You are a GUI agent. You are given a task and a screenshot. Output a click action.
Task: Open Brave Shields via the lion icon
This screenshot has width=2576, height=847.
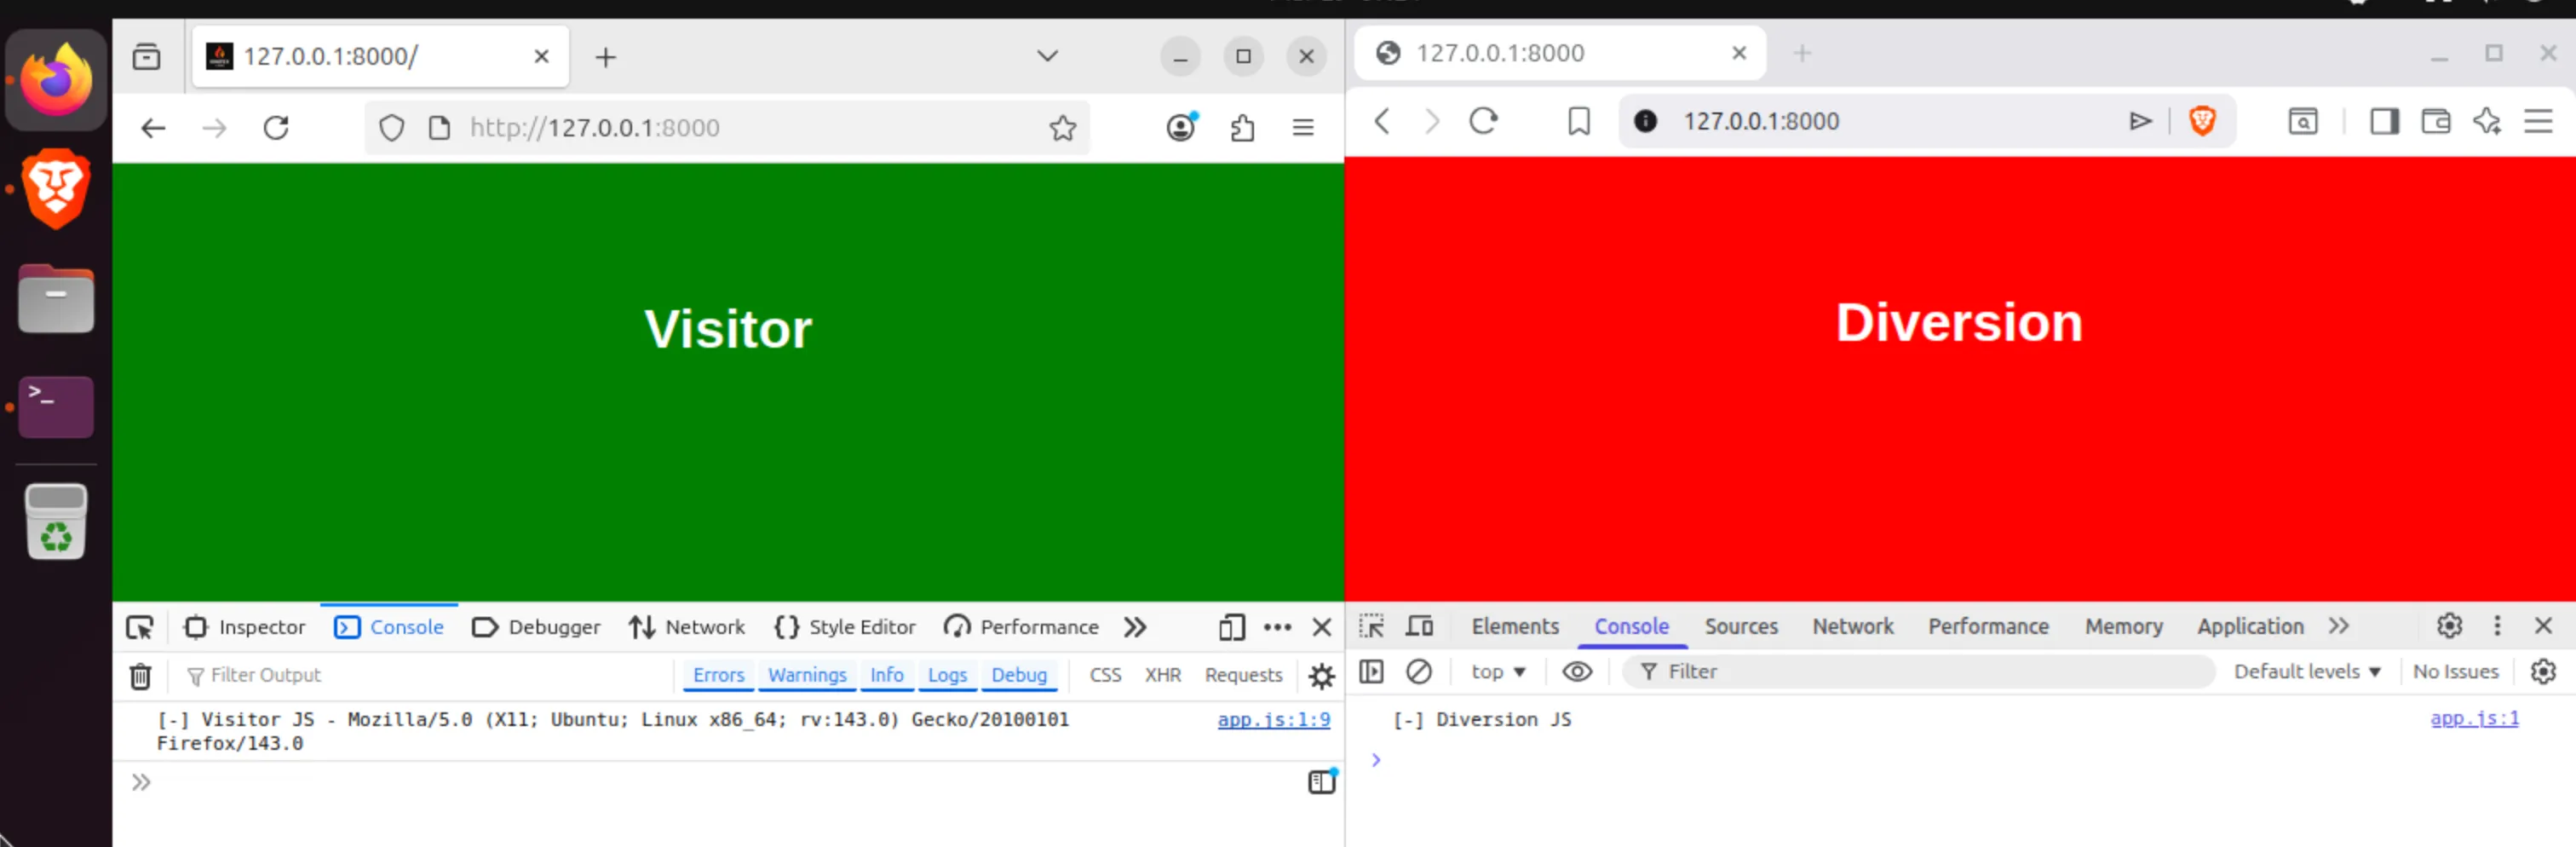(2203, 121)
